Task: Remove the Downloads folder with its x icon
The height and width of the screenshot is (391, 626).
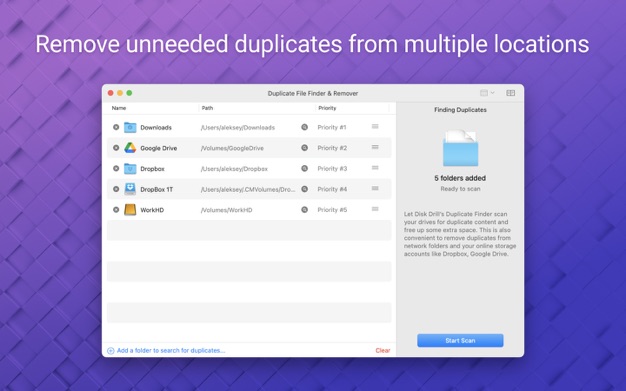Action: coord(116,127)
